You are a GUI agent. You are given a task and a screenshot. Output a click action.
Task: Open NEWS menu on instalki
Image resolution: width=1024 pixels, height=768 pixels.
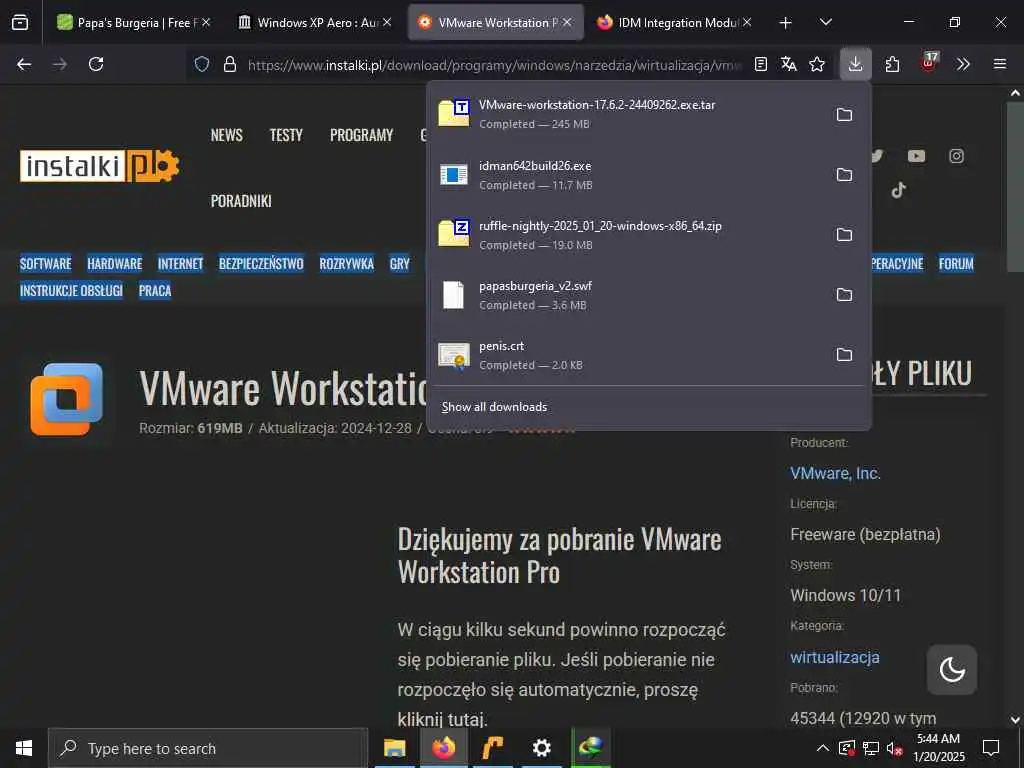227,135
